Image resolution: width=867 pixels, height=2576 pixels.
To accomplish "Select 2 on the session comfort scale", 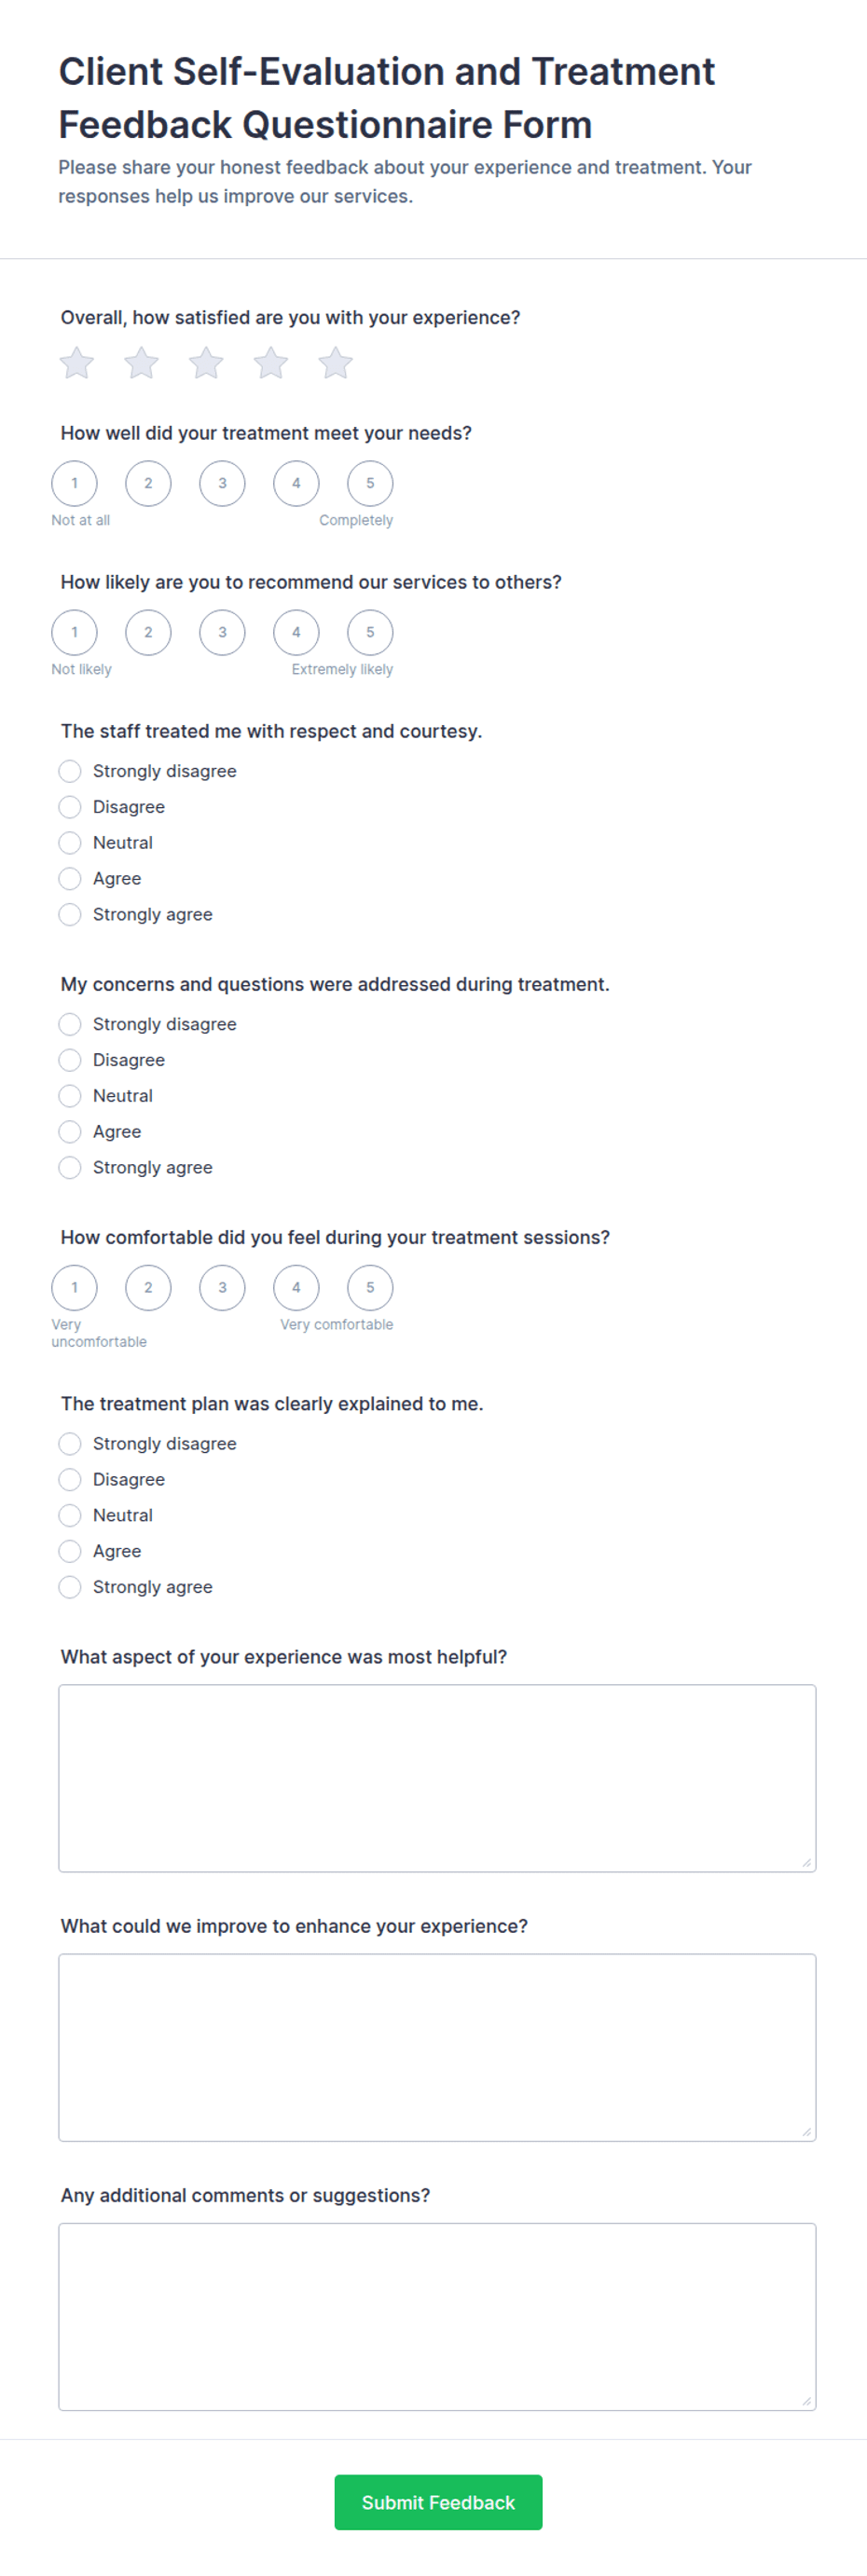I will [148, 1288].
